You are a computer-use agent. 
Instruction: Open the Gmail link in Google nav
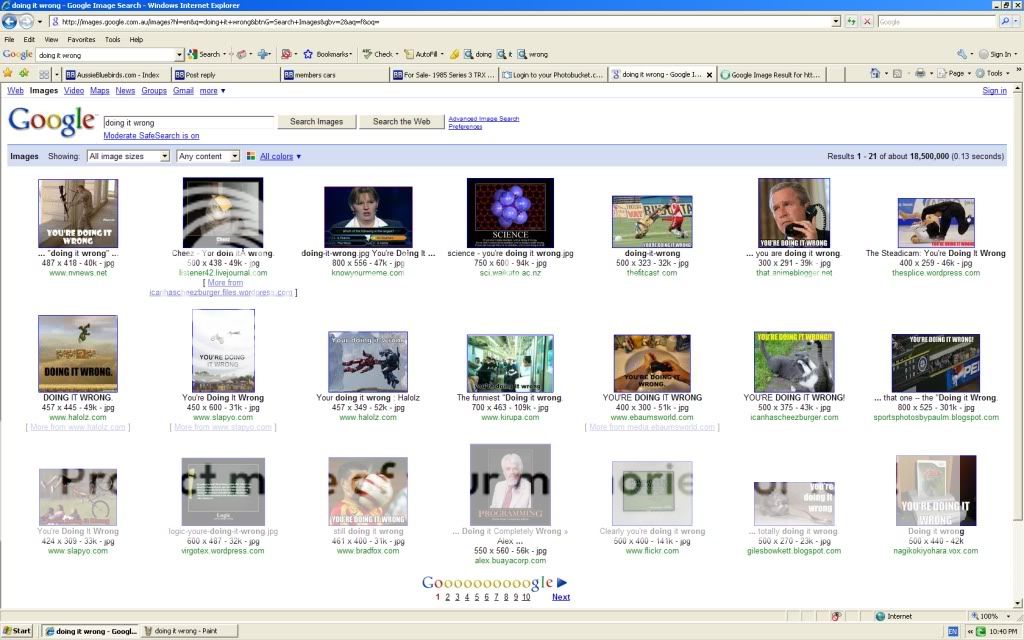(x=184, y=91)
